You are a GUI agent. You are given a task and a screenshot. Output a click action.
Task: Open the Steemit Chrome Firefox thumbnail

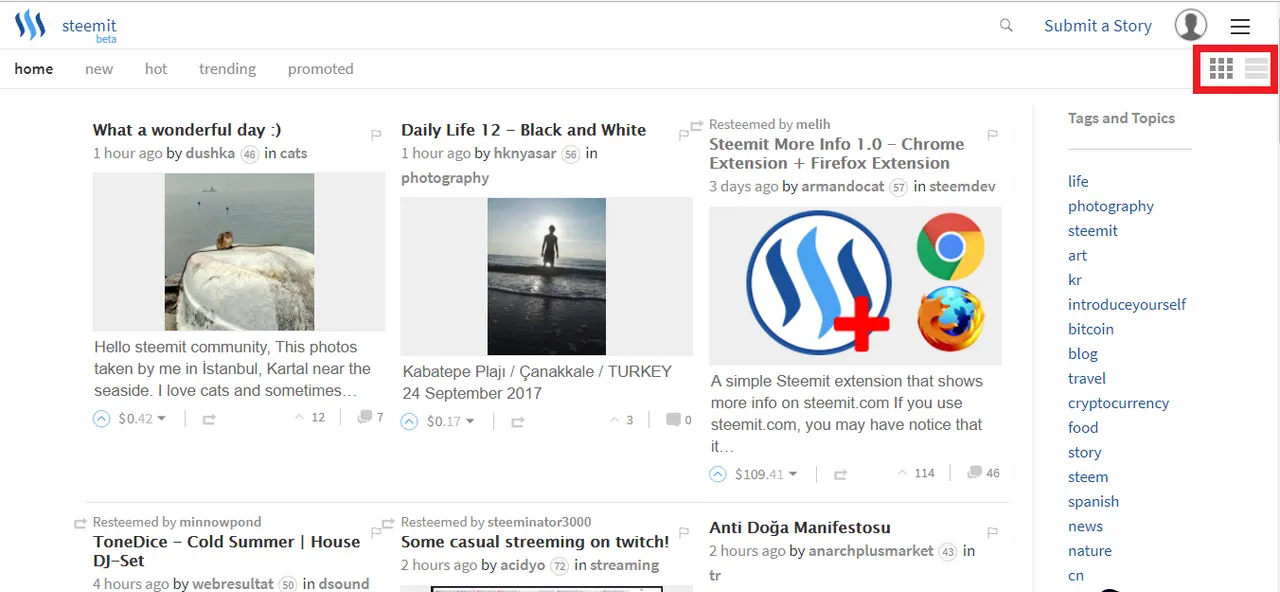coord(855,286)
